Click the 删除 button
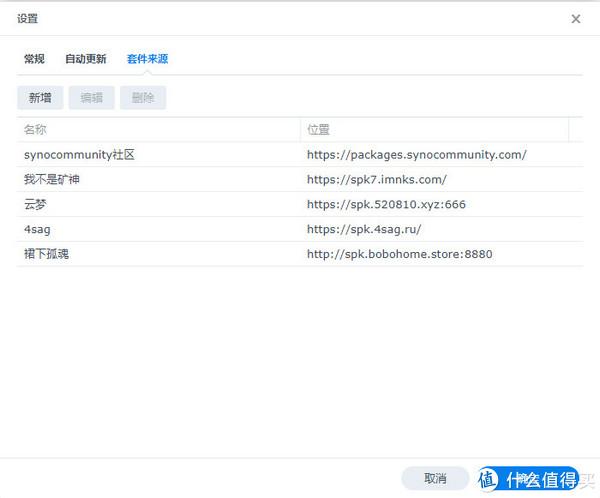 tap(143, 98)
